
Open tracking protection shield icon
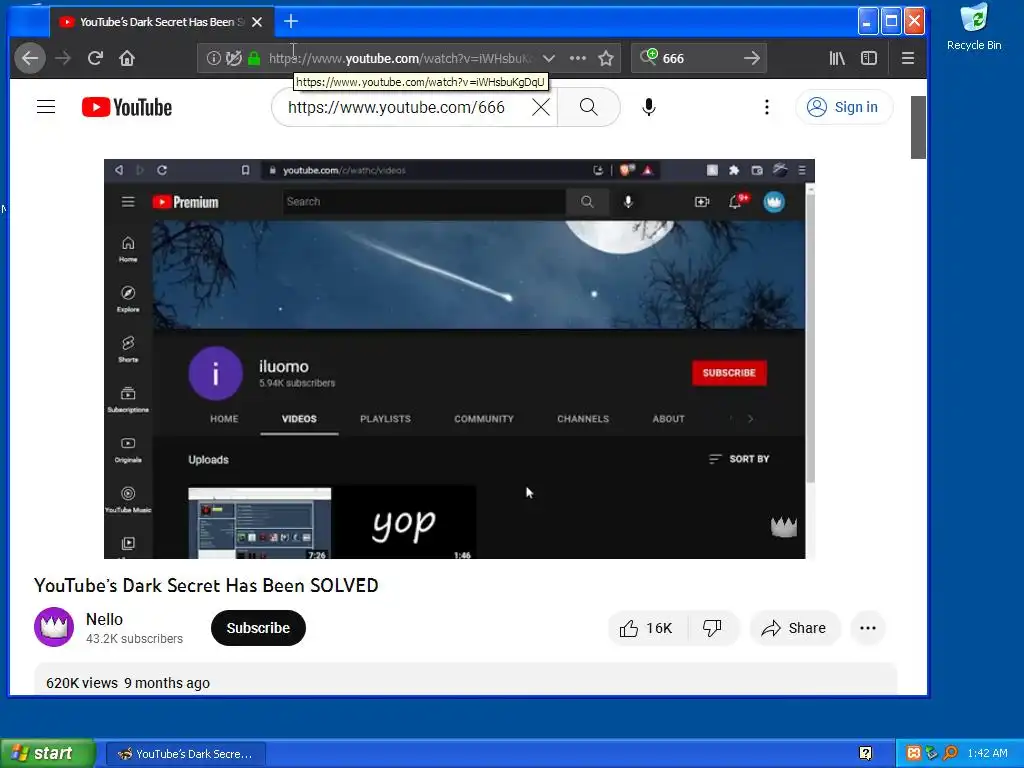233,58
